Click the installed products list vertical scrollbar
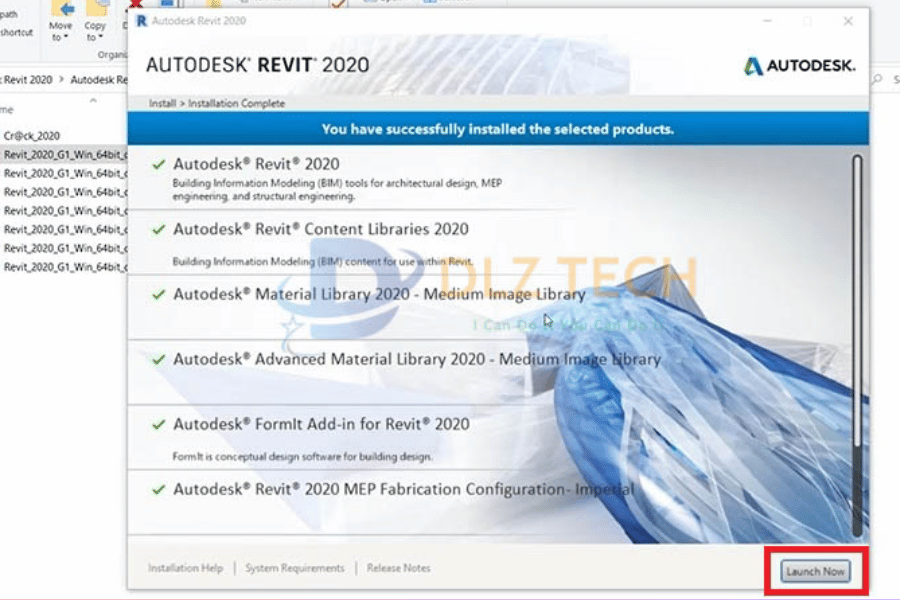The image size is (900, 600). point(856,340)
